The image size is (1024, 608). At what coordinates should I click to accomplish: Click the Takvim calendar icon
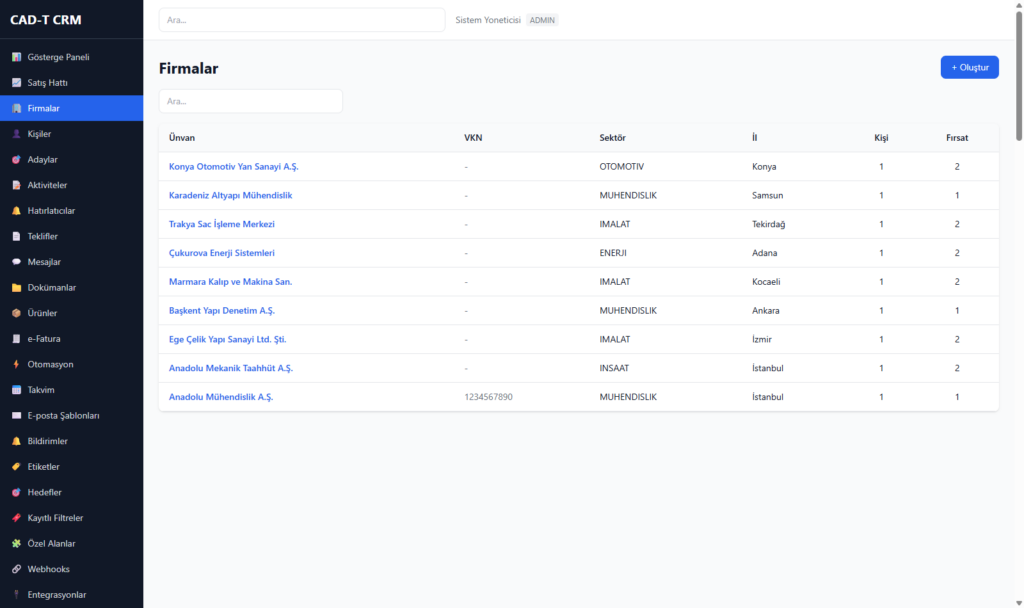(16, 390)
